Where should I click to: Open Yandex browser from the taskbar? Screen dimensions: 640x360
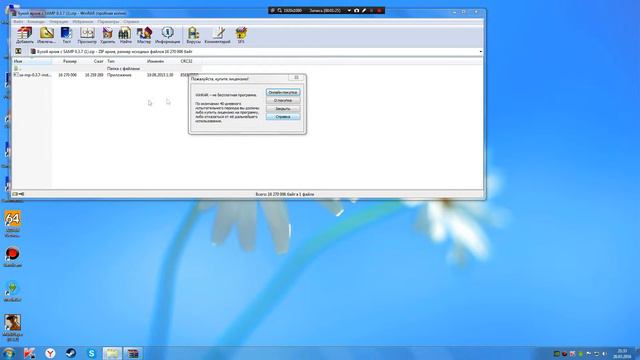tap(50, 353)
